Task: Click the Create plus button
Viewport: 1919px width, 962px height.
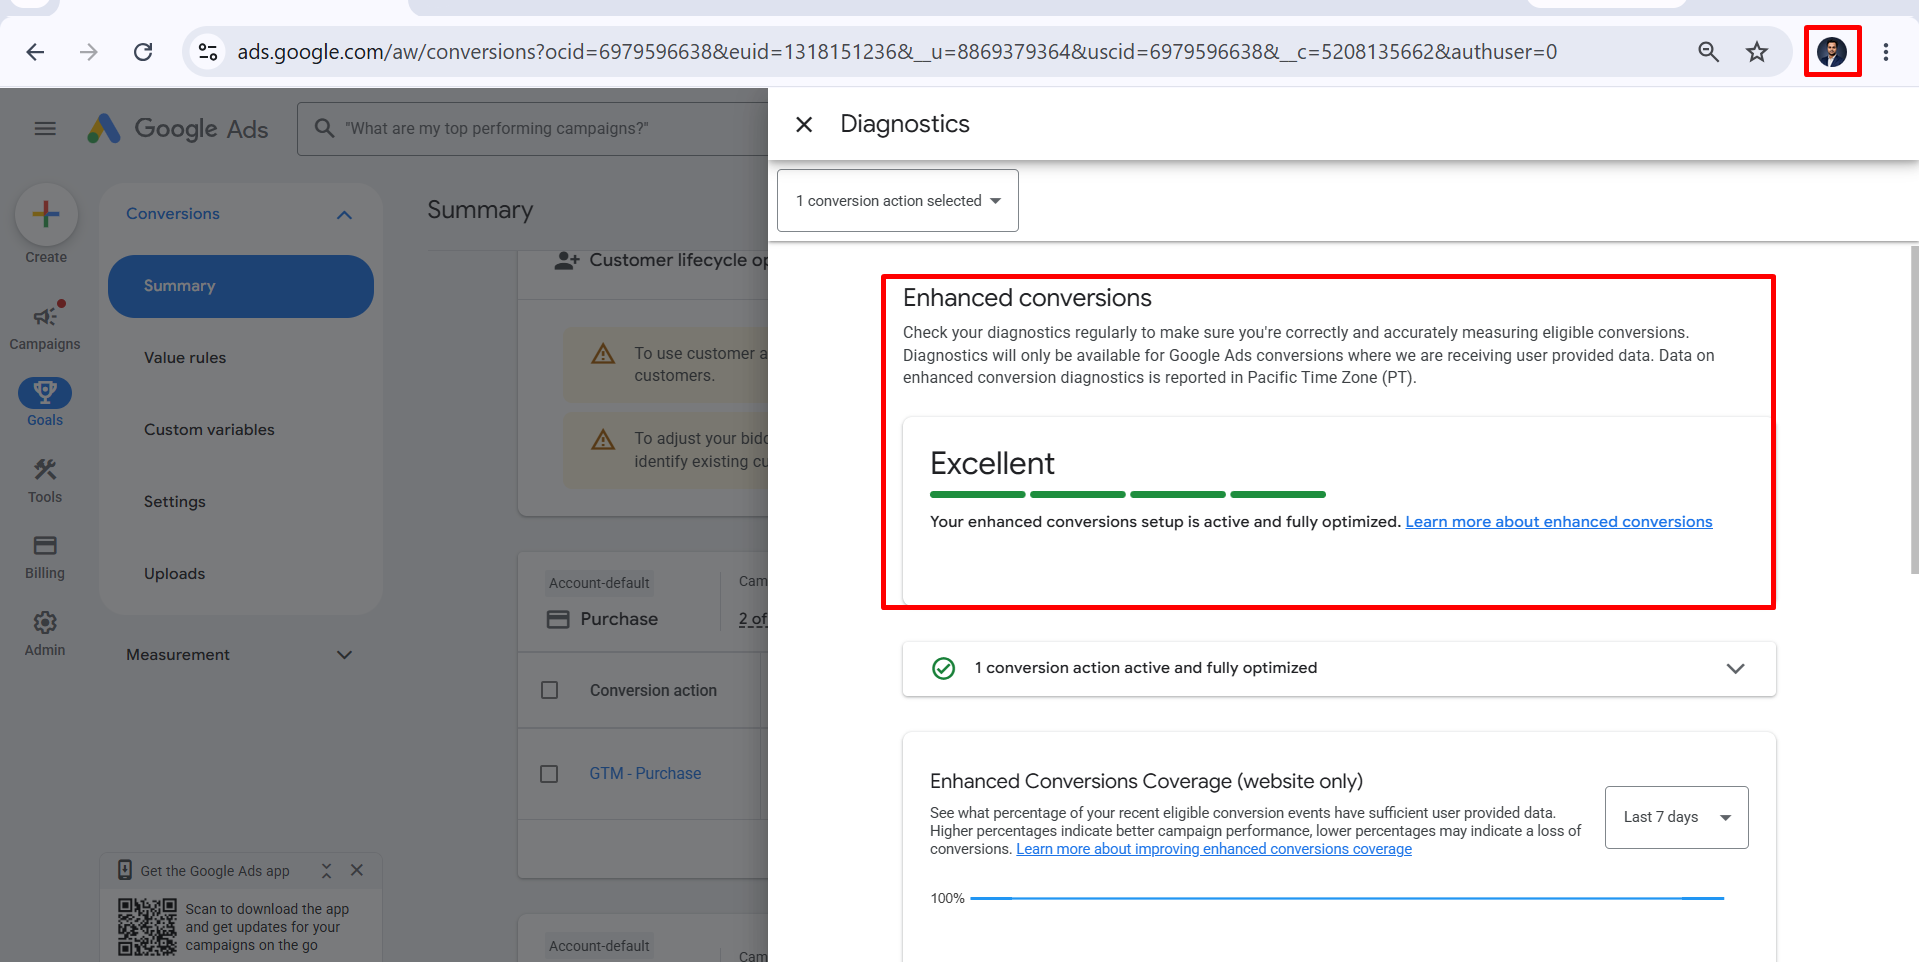Action: pyautogui.click(x=46, y=214)
